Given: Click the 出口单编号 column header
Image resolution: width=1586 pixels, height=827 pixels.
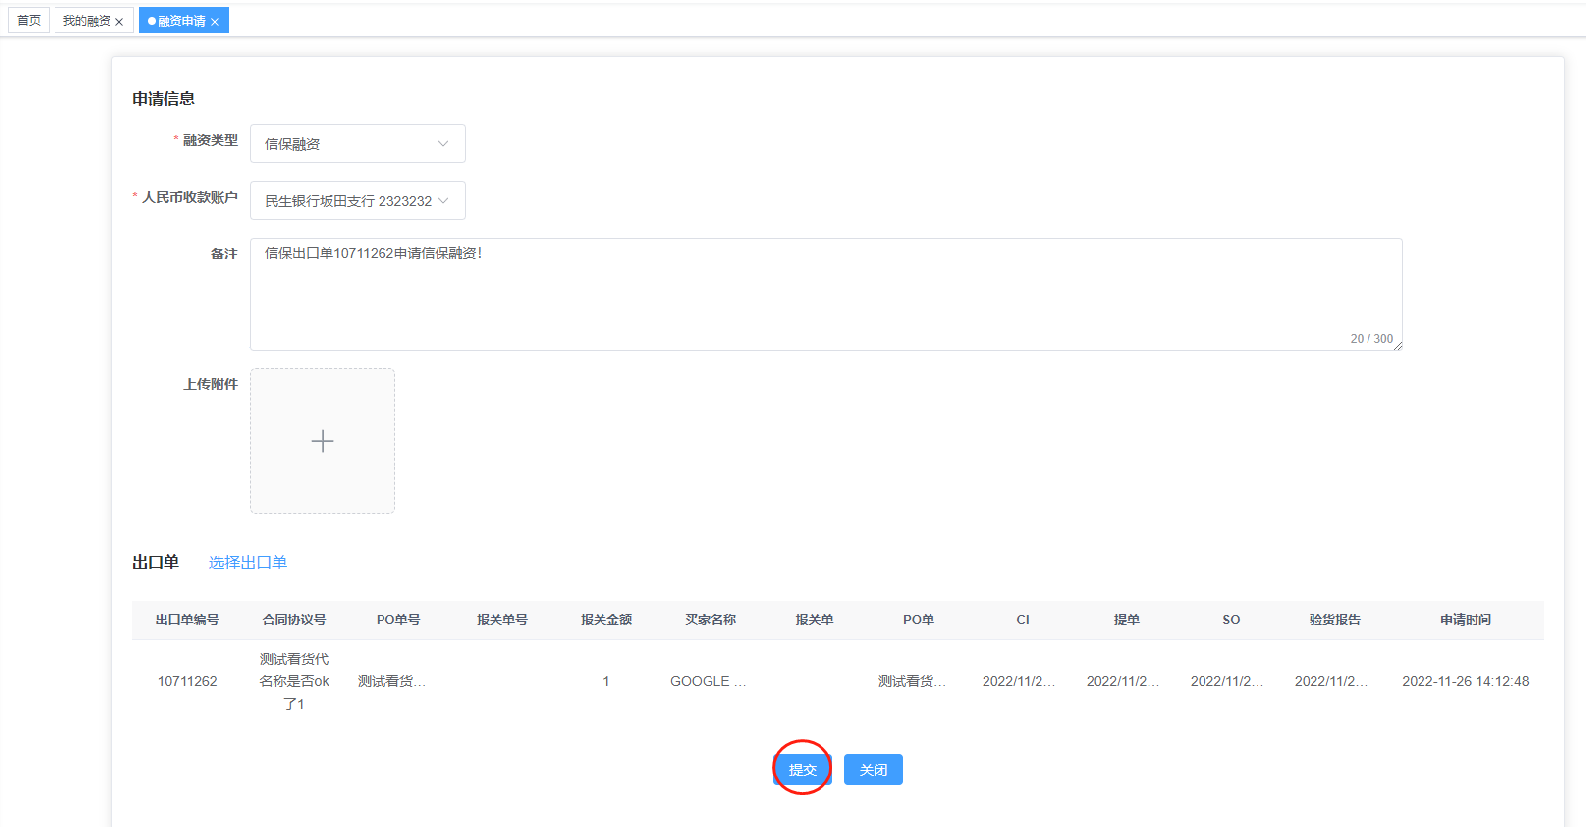Looking at the screenshot, I should (x=187, y=620).
